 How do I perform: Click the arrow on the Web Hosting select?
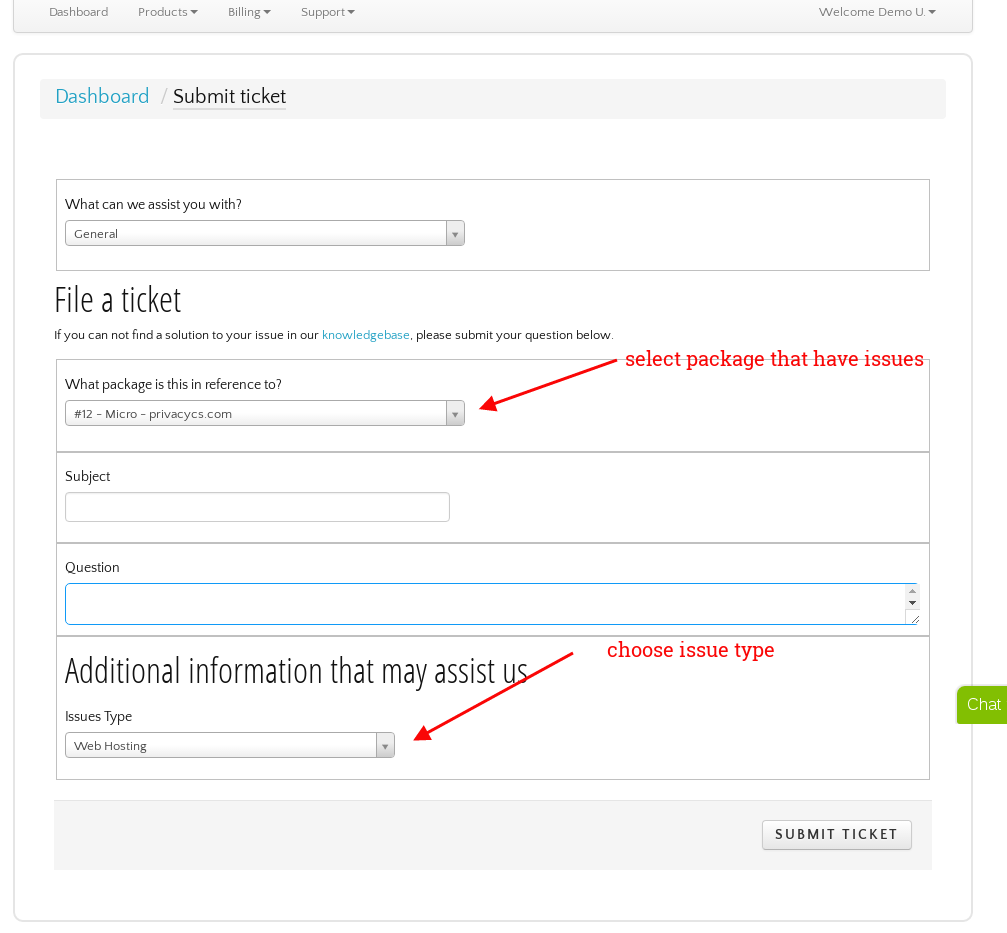pos(385,746)
